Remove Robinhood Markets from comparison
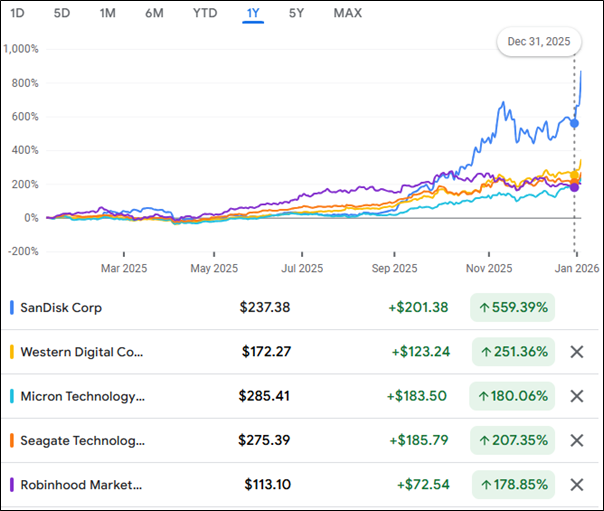 [576, 485]
